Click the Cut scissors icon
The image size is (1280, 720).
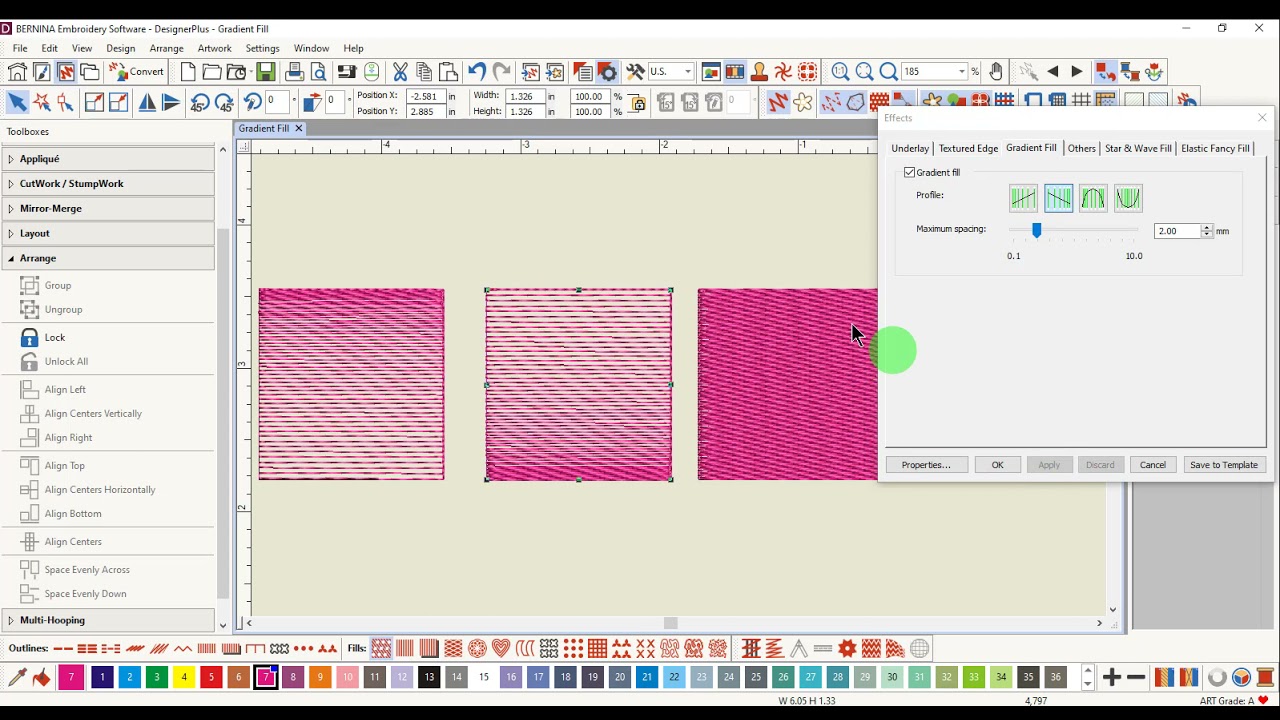click(400, 72)
